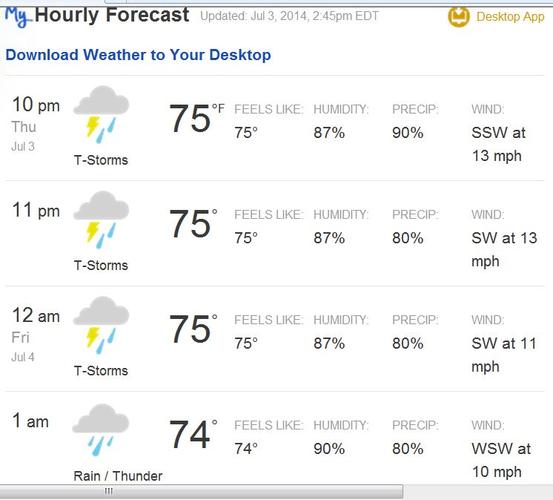Click the Hourly Forecast heading

click(112, 16)
